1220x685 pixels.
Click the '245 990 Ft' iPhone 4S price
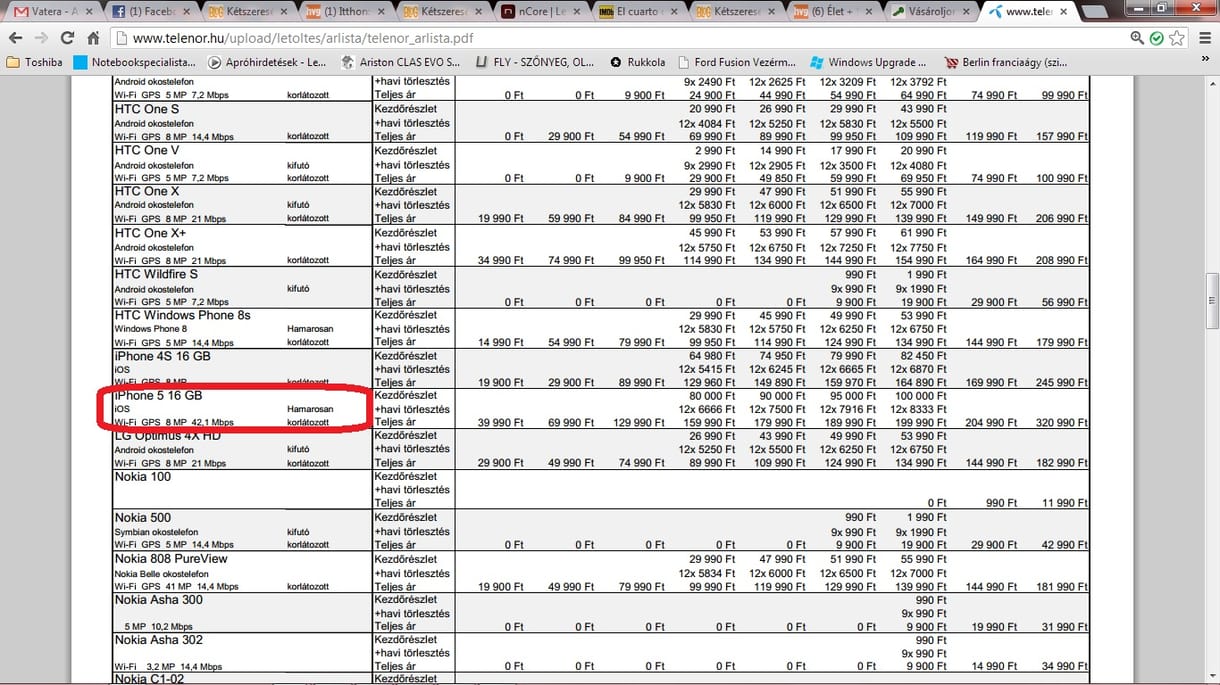point(1064,383)
